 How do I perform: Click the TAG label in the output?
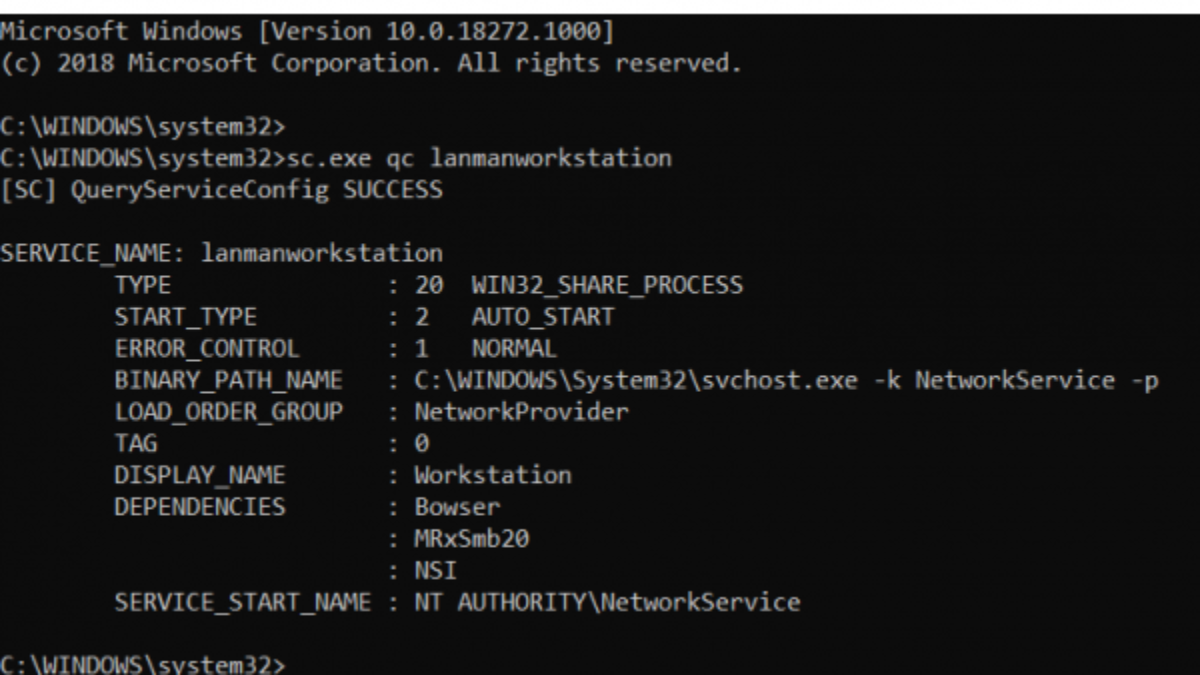pos(136,443)
